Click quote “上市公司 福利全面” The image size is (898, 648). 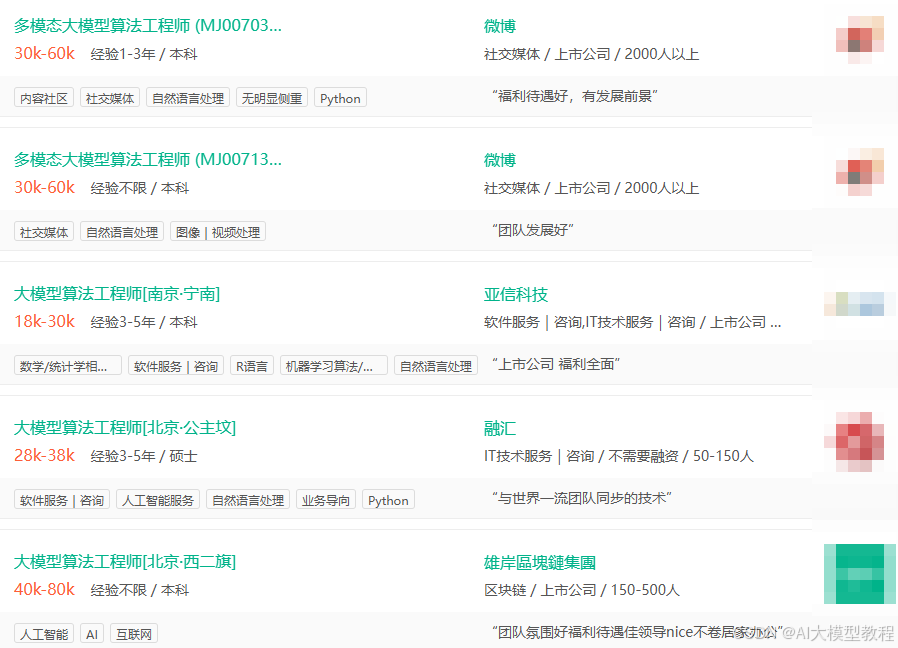click(556, 364)
